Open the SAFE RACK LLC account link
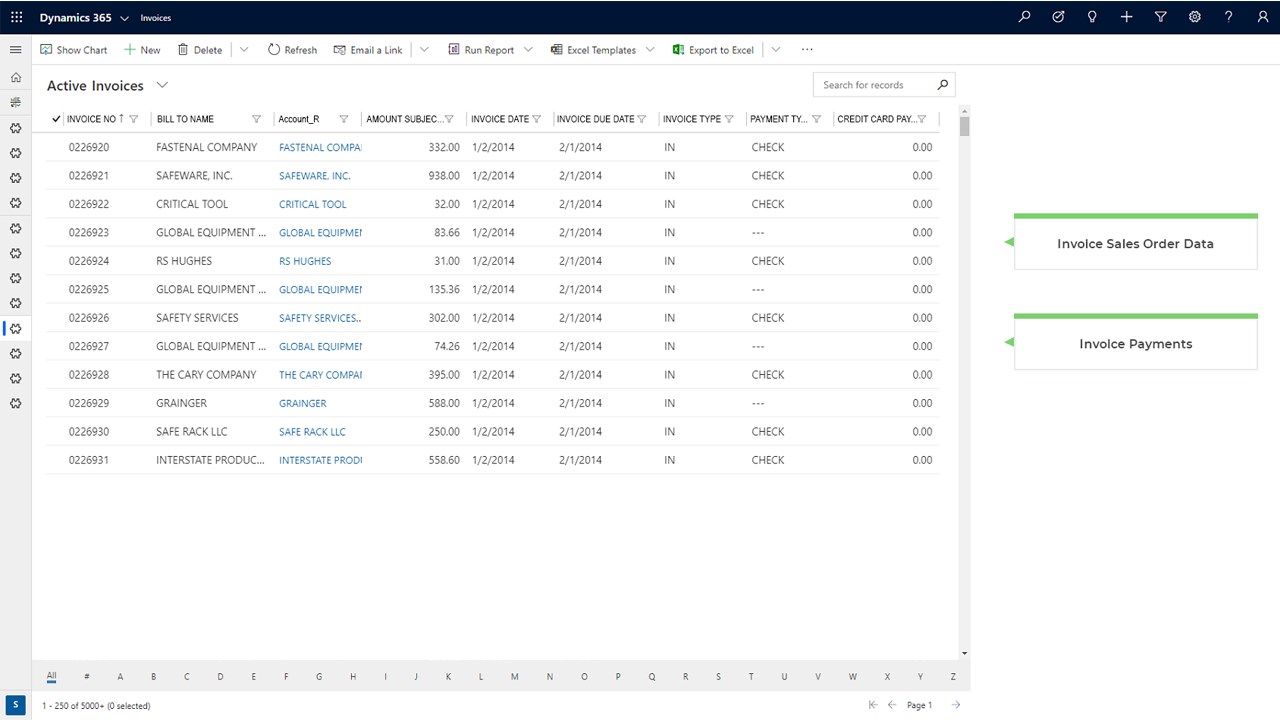 312,432
